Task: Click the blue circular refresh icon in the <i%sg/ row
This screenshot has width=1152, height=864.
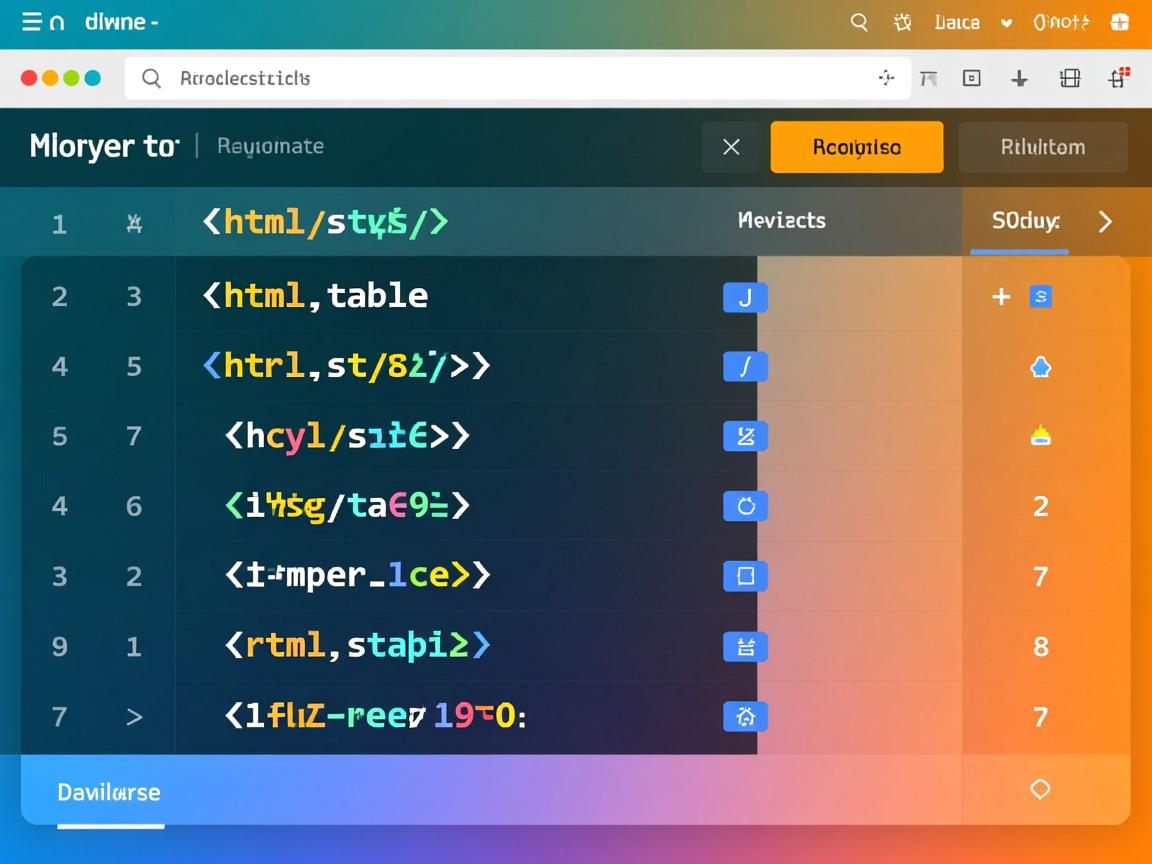Action: pyautogui.click(x=745, y=506)
